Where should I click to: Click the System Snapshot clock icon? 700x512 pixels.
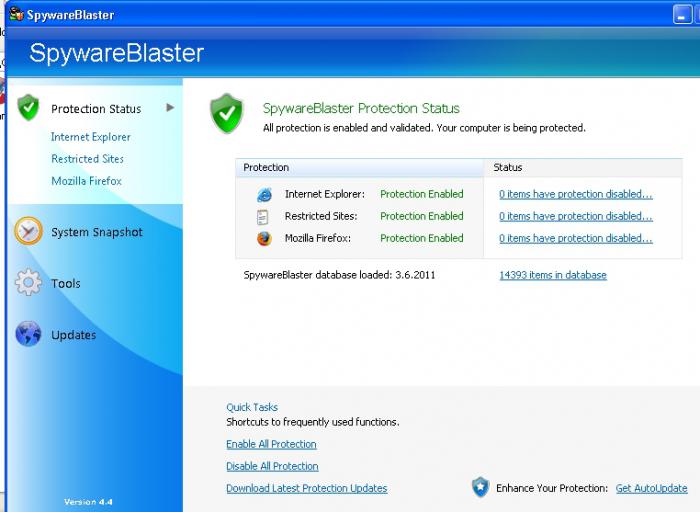[28, 232]
